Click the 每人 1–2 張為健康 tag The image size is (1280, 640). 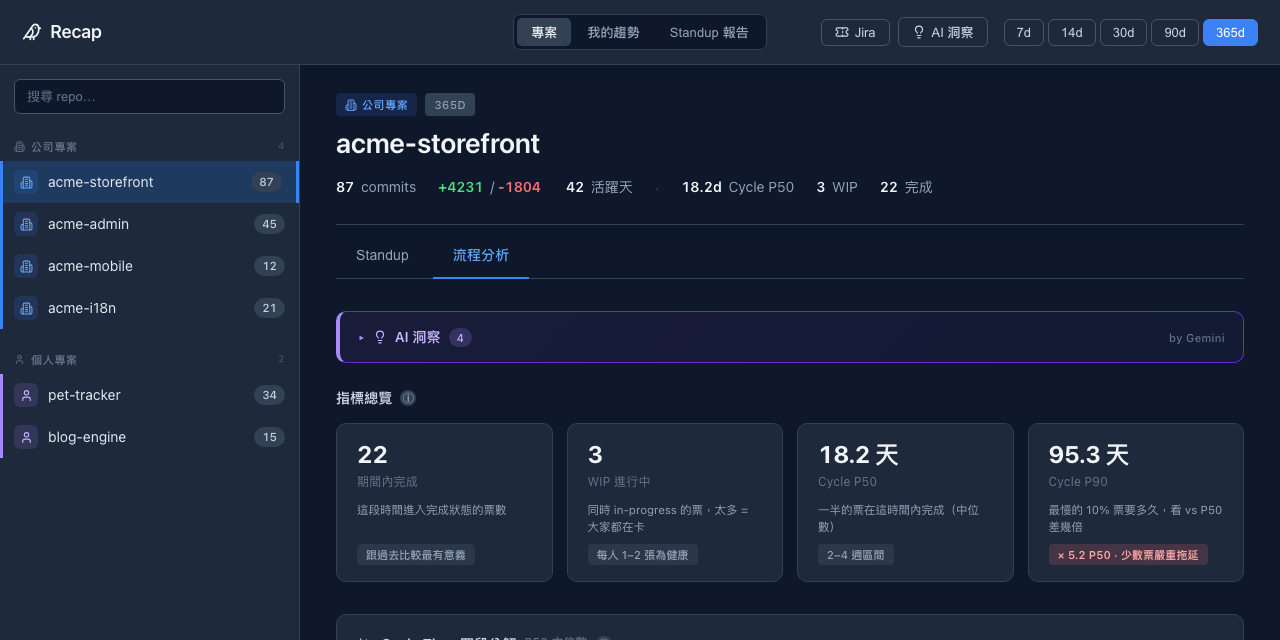(x=643, y=555)
